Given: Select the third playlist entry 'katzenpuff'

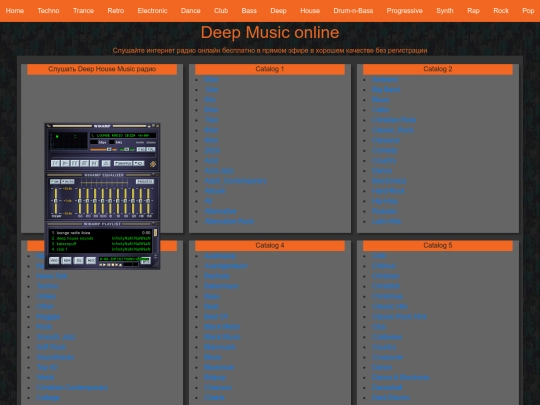Looking at the screenshot, I should [101, 244].
